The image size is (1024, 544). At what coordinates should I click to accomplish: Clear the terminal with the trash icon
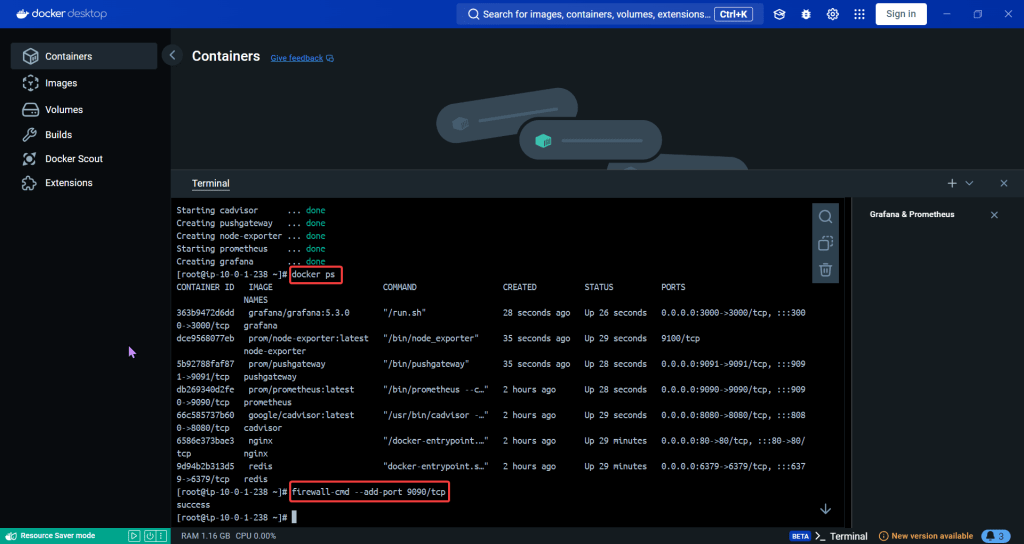(825, 269)
